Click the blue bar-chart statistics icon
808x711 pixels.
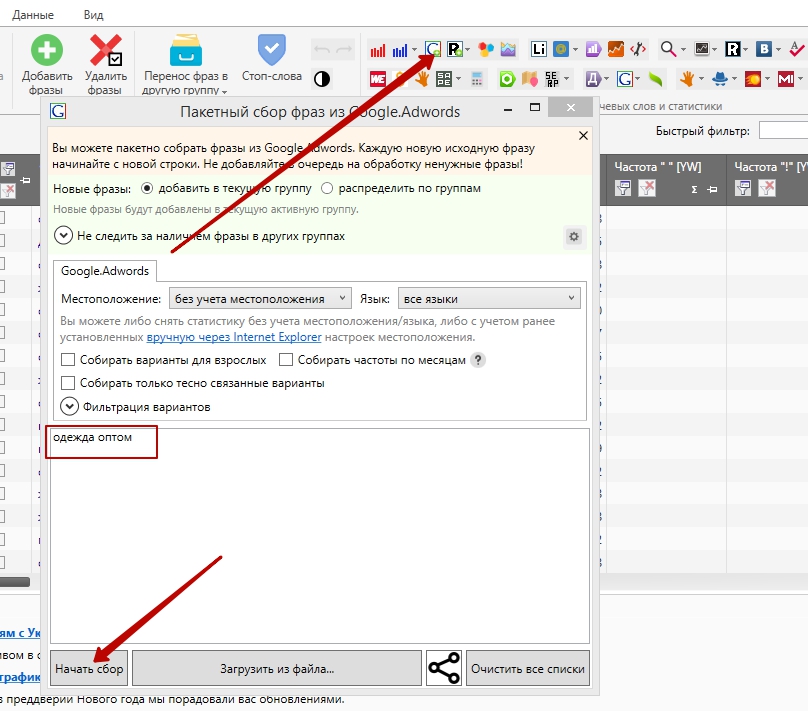point(400,50)
